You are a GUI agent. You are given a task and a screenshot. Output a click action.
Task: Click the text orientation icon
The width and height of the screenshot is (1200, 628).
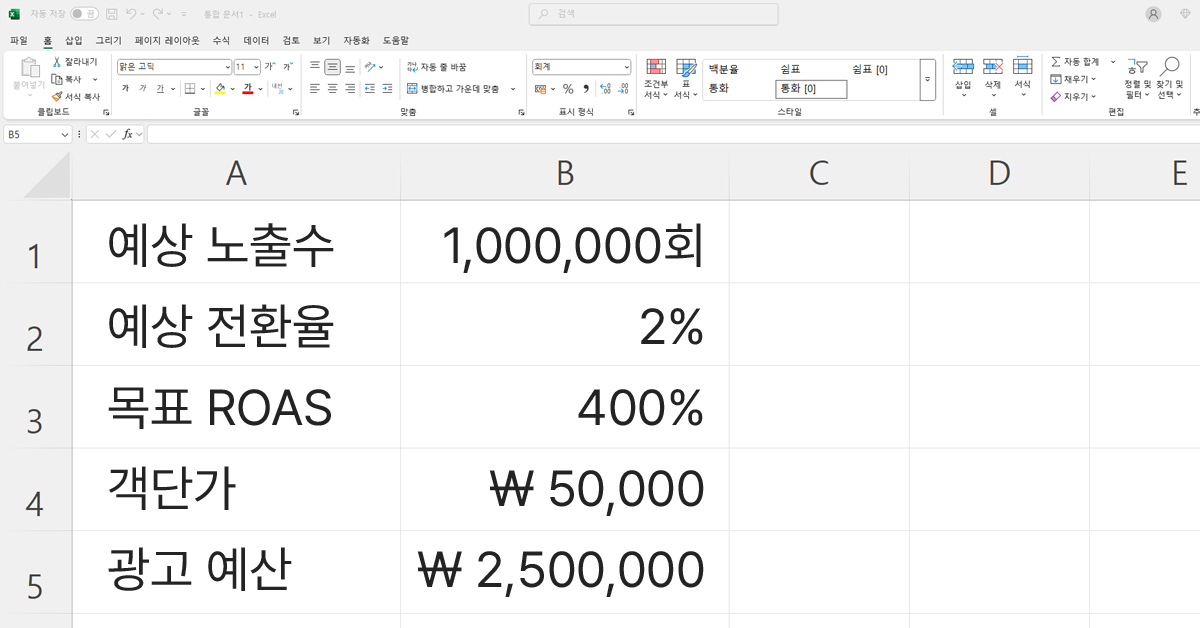coord(371,67)
